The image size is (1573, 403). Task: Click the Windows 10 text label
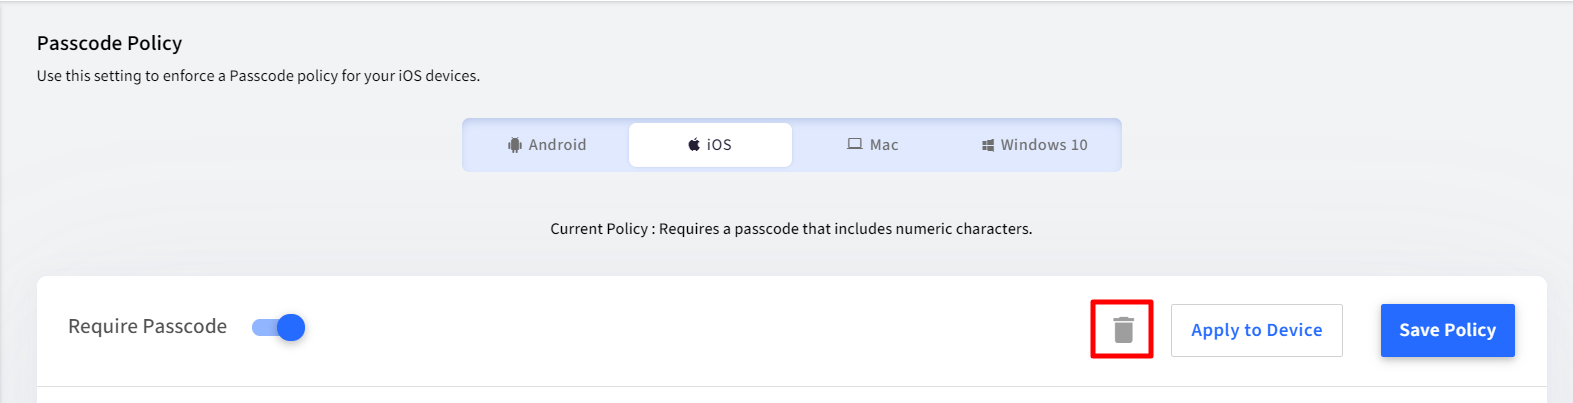tap(1044, 145)
